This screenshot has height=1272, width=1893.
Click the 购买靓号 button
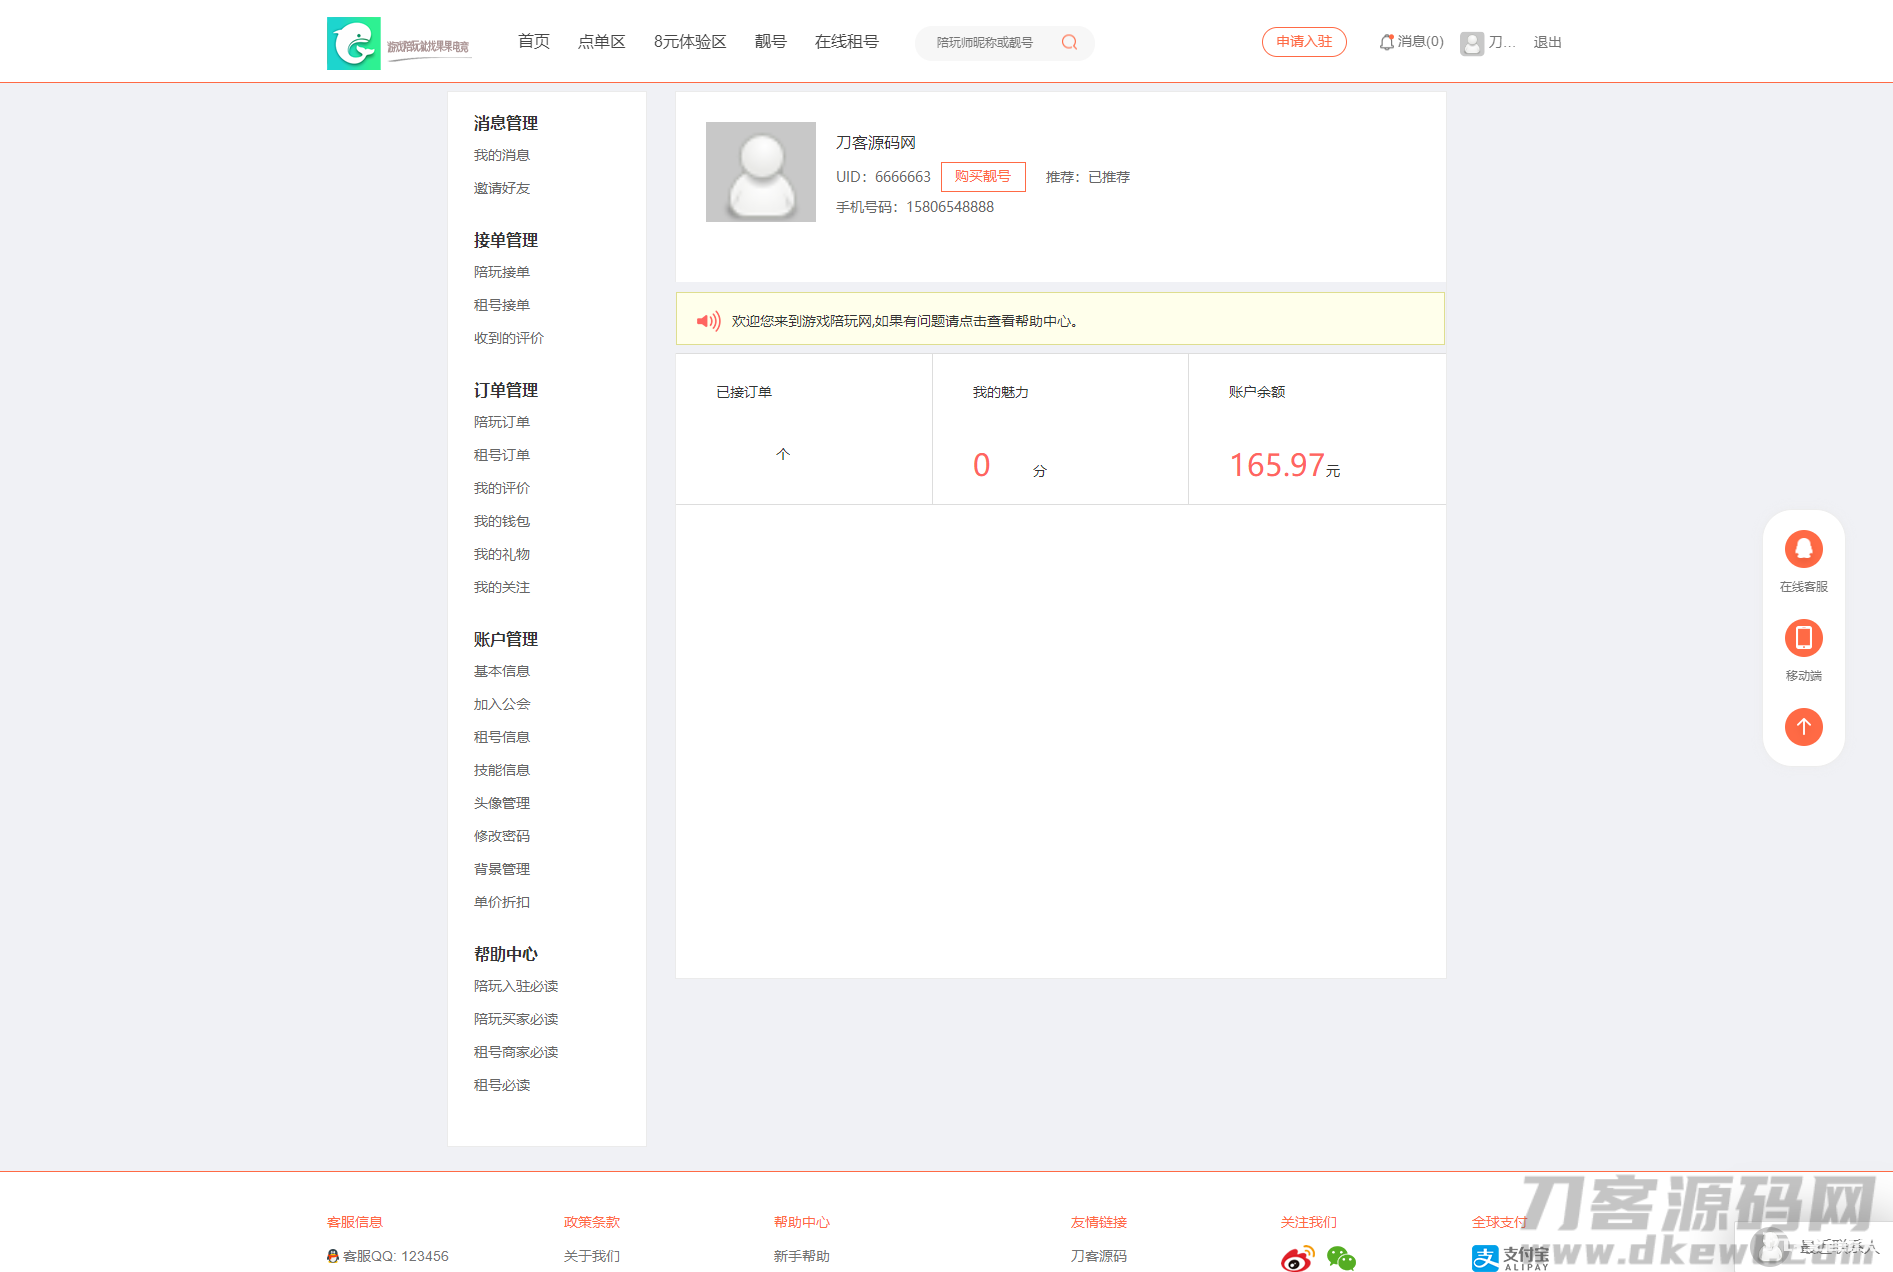coord(983,176)
